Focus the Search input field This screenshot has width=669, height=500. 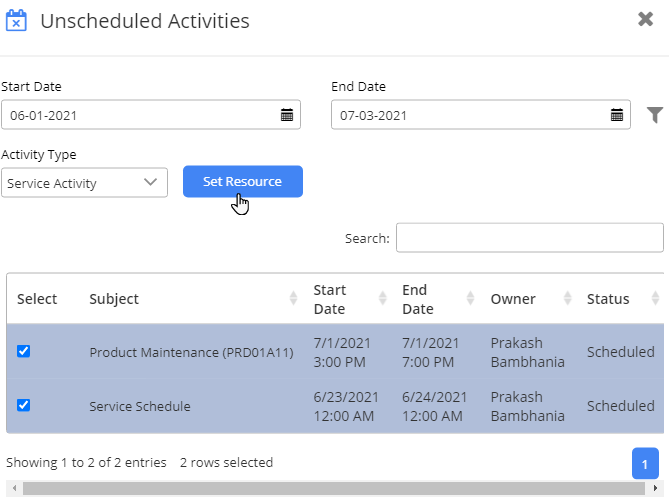click(529, 238)
